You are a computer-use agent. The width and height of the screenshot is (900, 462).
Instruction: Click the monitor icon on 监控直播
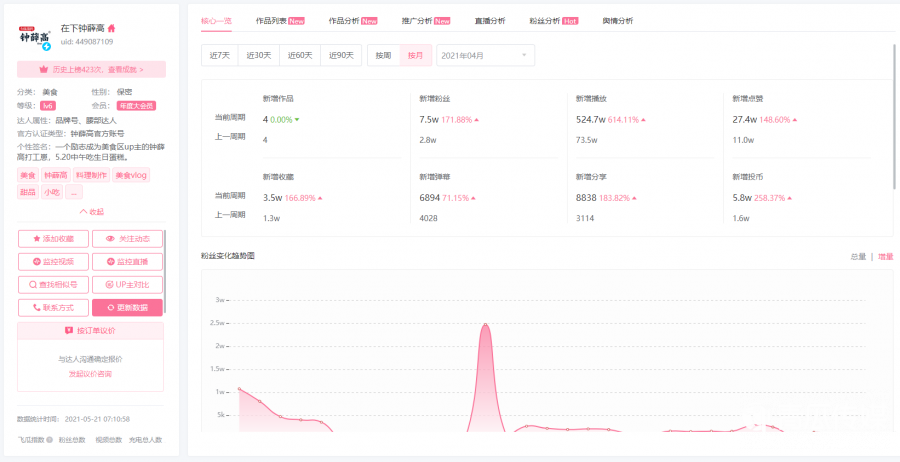110,262
